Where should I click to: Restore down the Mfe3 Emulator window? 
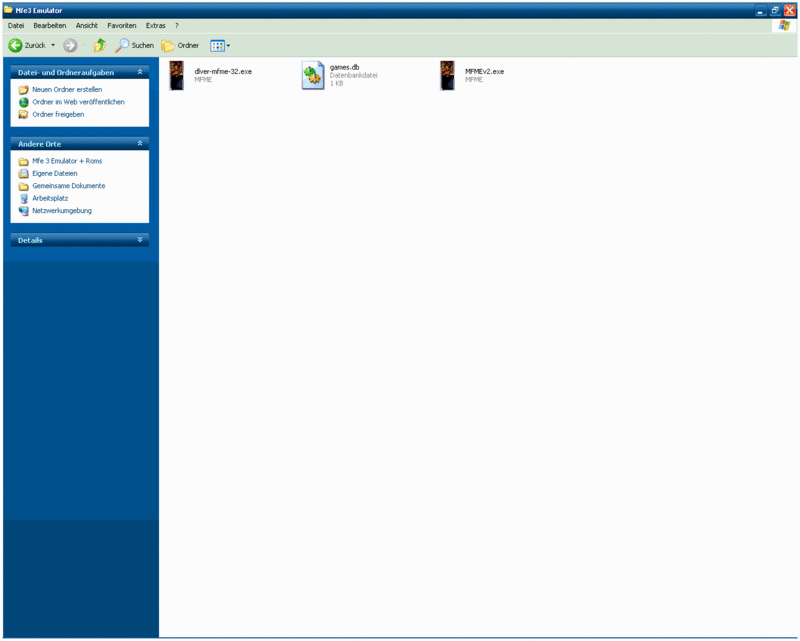[x=774, y=10]
